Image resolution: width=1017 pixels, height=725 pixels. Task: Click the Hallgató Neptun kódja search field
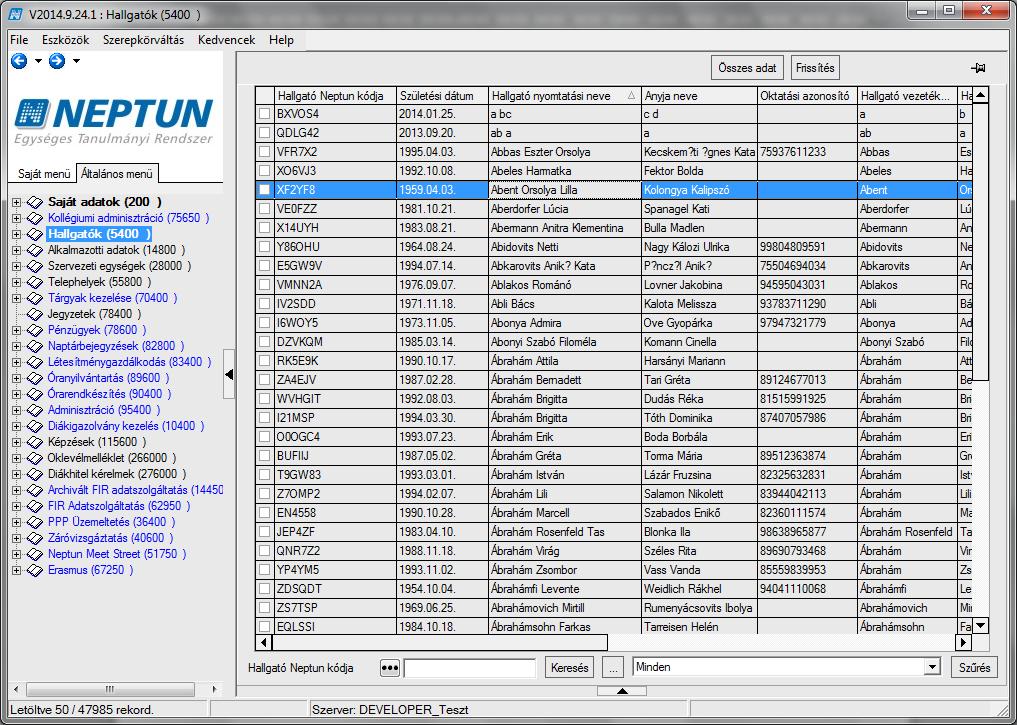(x=470, y=667)
